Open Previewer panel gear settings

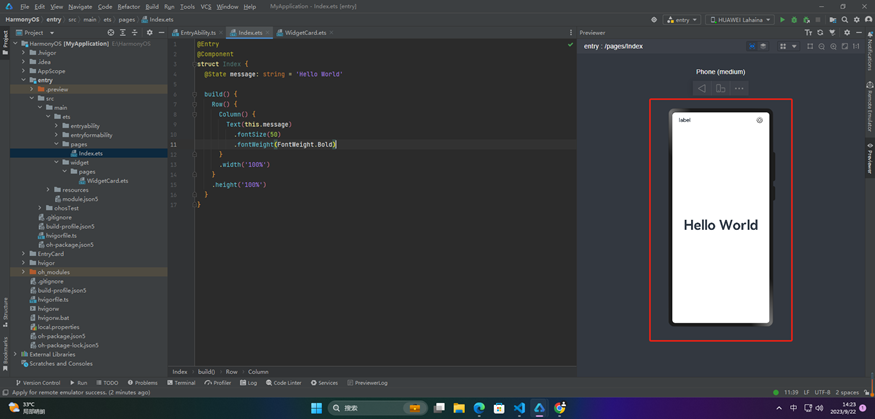click(847, 33)
